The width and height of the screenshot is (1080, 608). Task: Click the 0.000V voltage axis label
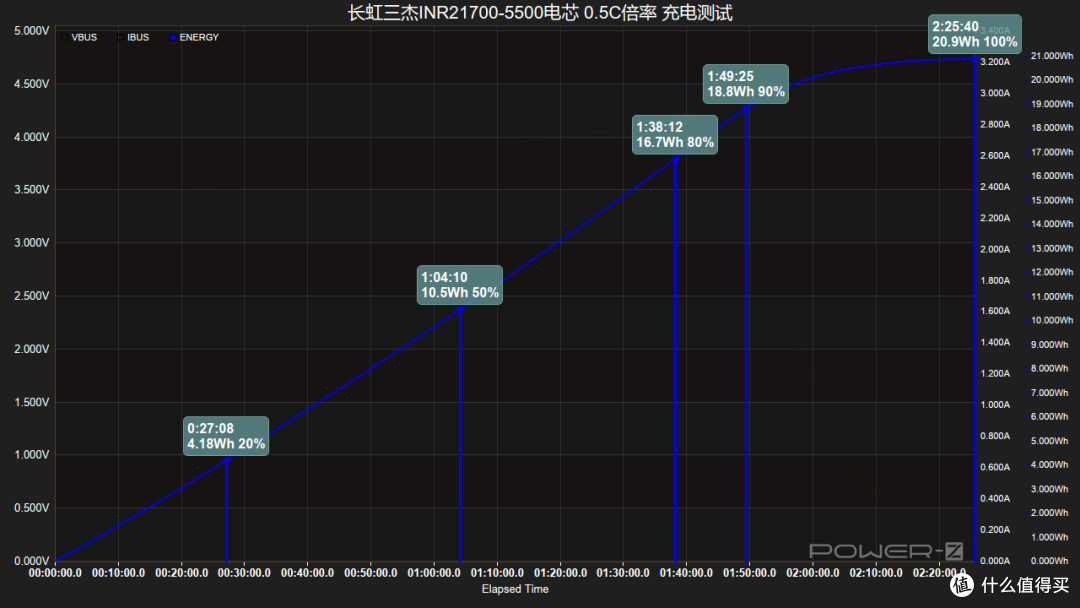point(32,560)
